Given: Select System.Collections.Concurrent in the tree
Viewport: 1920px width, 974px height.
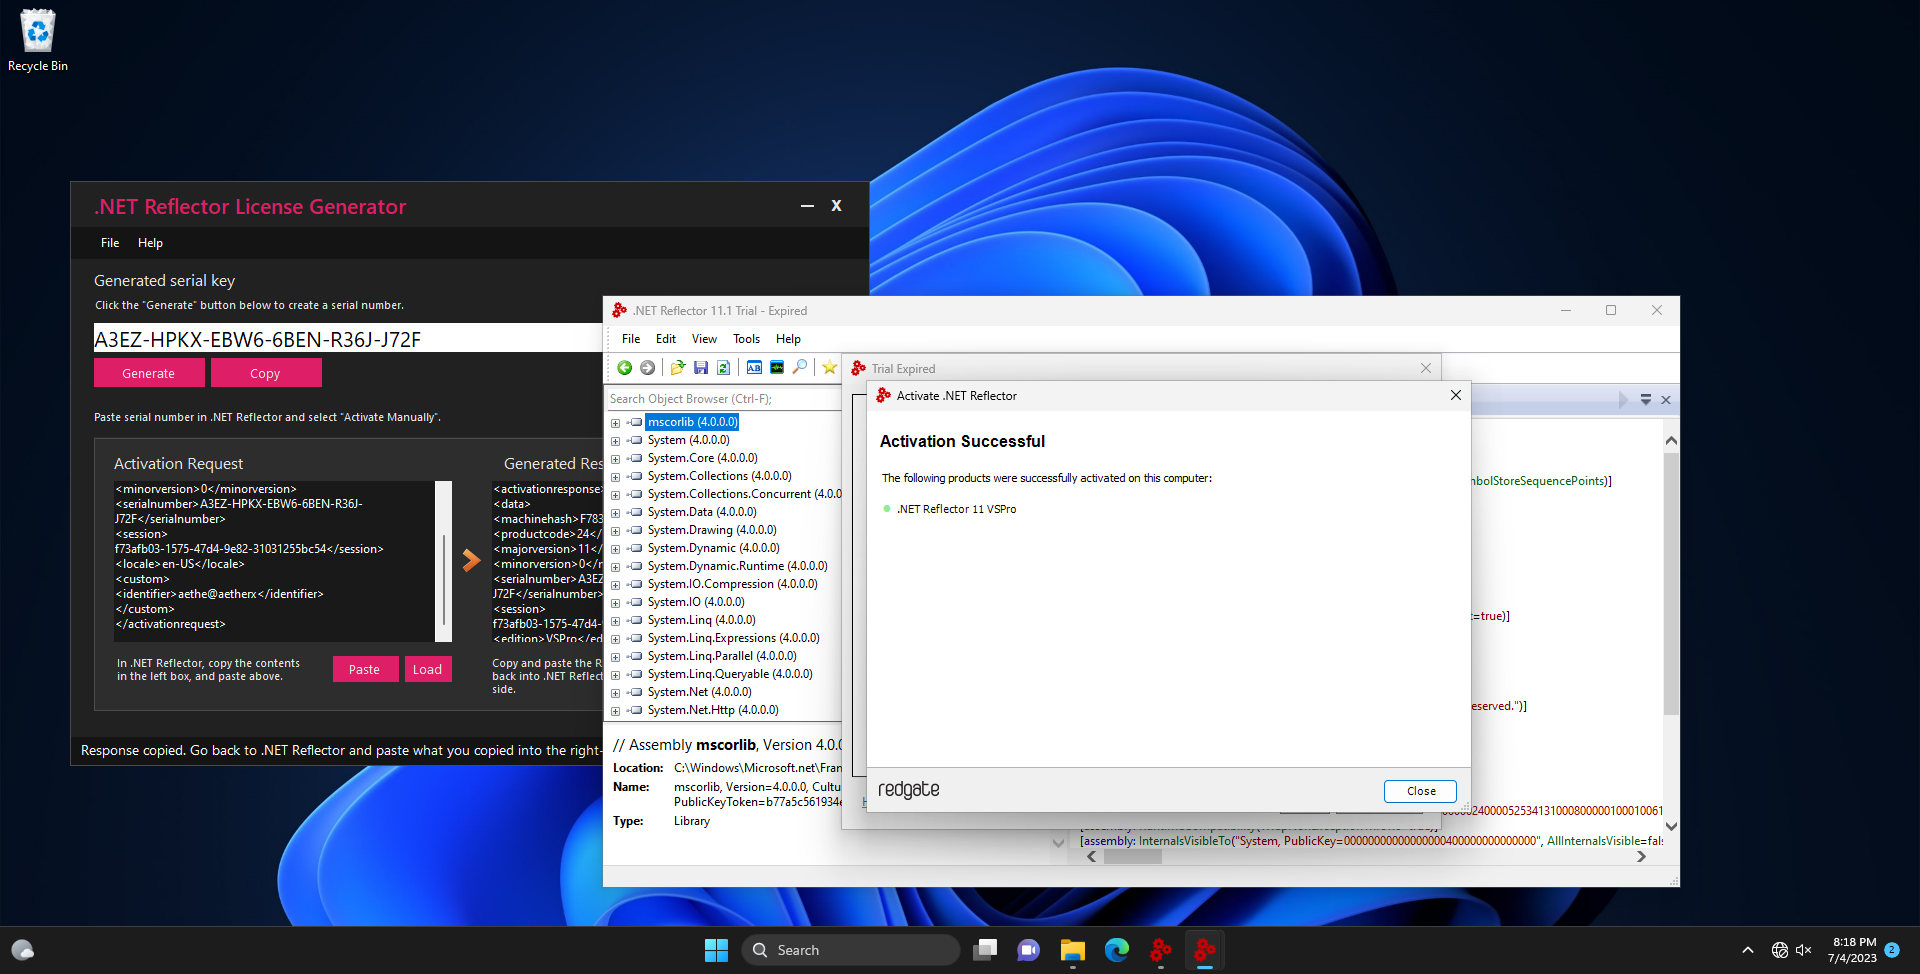Looking at the screenshot, I should [x=744, y=494].
